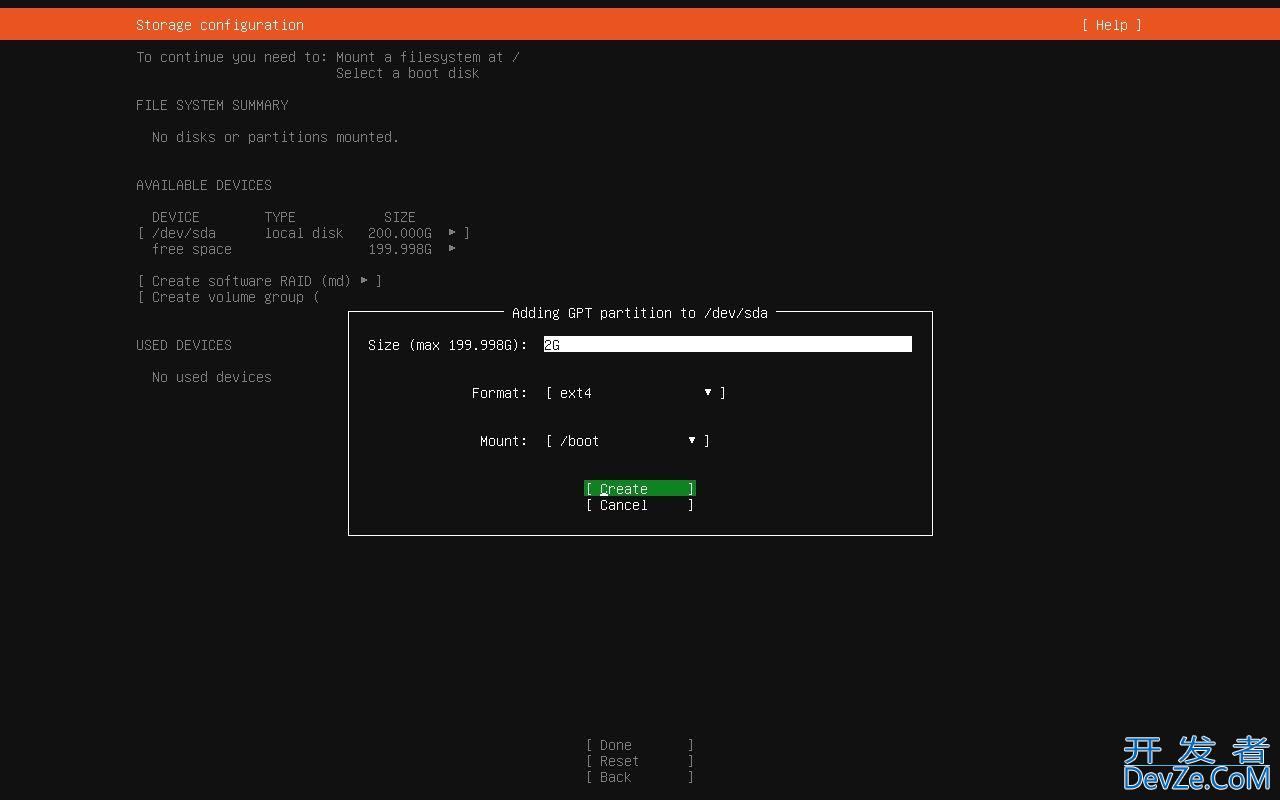Image resolution: width=1280 pixels, height=800 pixels.
Task: Click the Reset button at bottom
Action: (640, 761)
